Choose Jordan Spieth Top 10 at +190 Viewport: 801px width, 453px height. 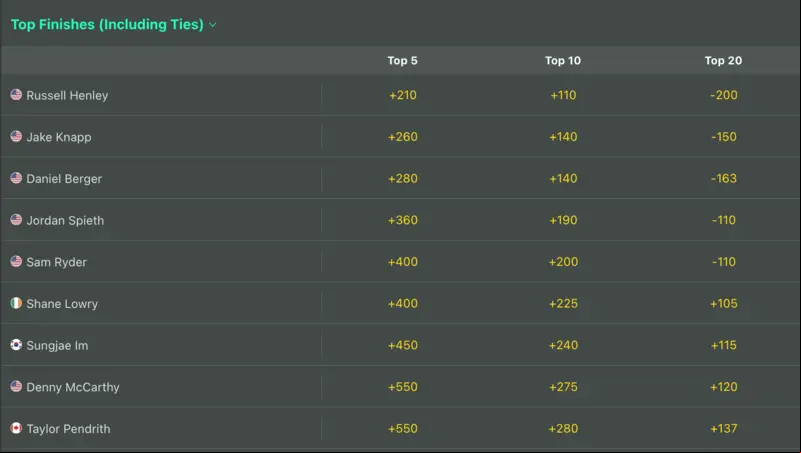tap(563, 220)
